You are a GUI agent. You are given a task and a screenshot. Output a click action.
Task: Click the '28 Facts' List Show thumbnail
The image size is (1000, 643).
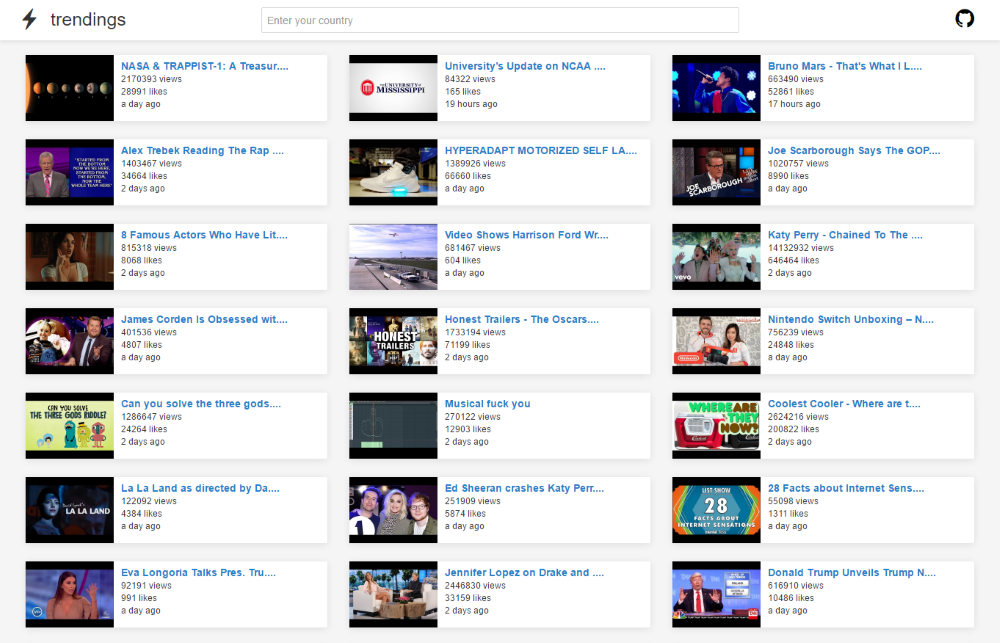click(x=716, y=510)
